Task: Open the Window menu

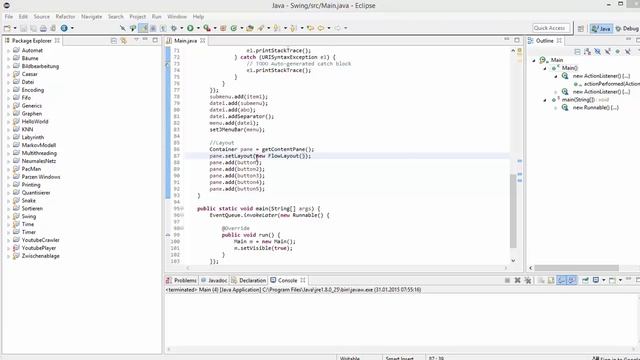Action: 177,17
